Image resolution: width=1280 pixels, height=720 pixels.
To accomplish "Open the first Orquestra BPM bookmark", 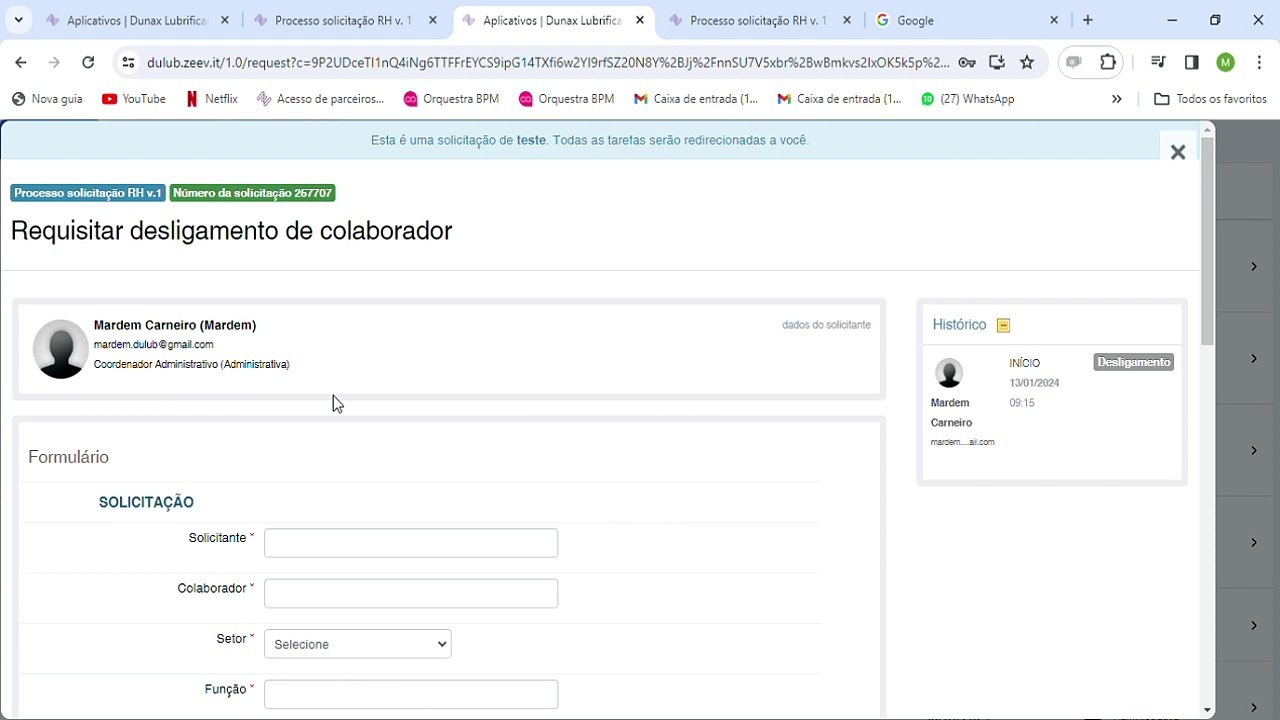I will coord(451,99).
